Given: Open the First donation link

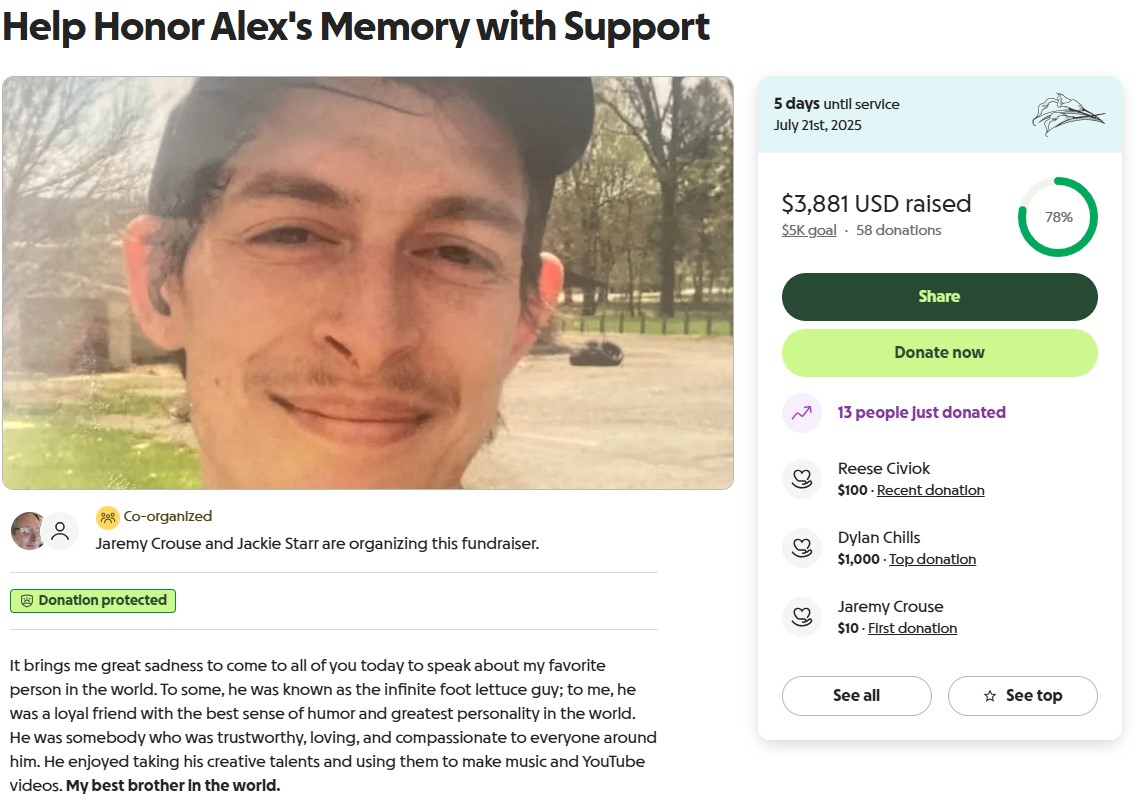Looking at the screenshot, I should coord(912,628).
